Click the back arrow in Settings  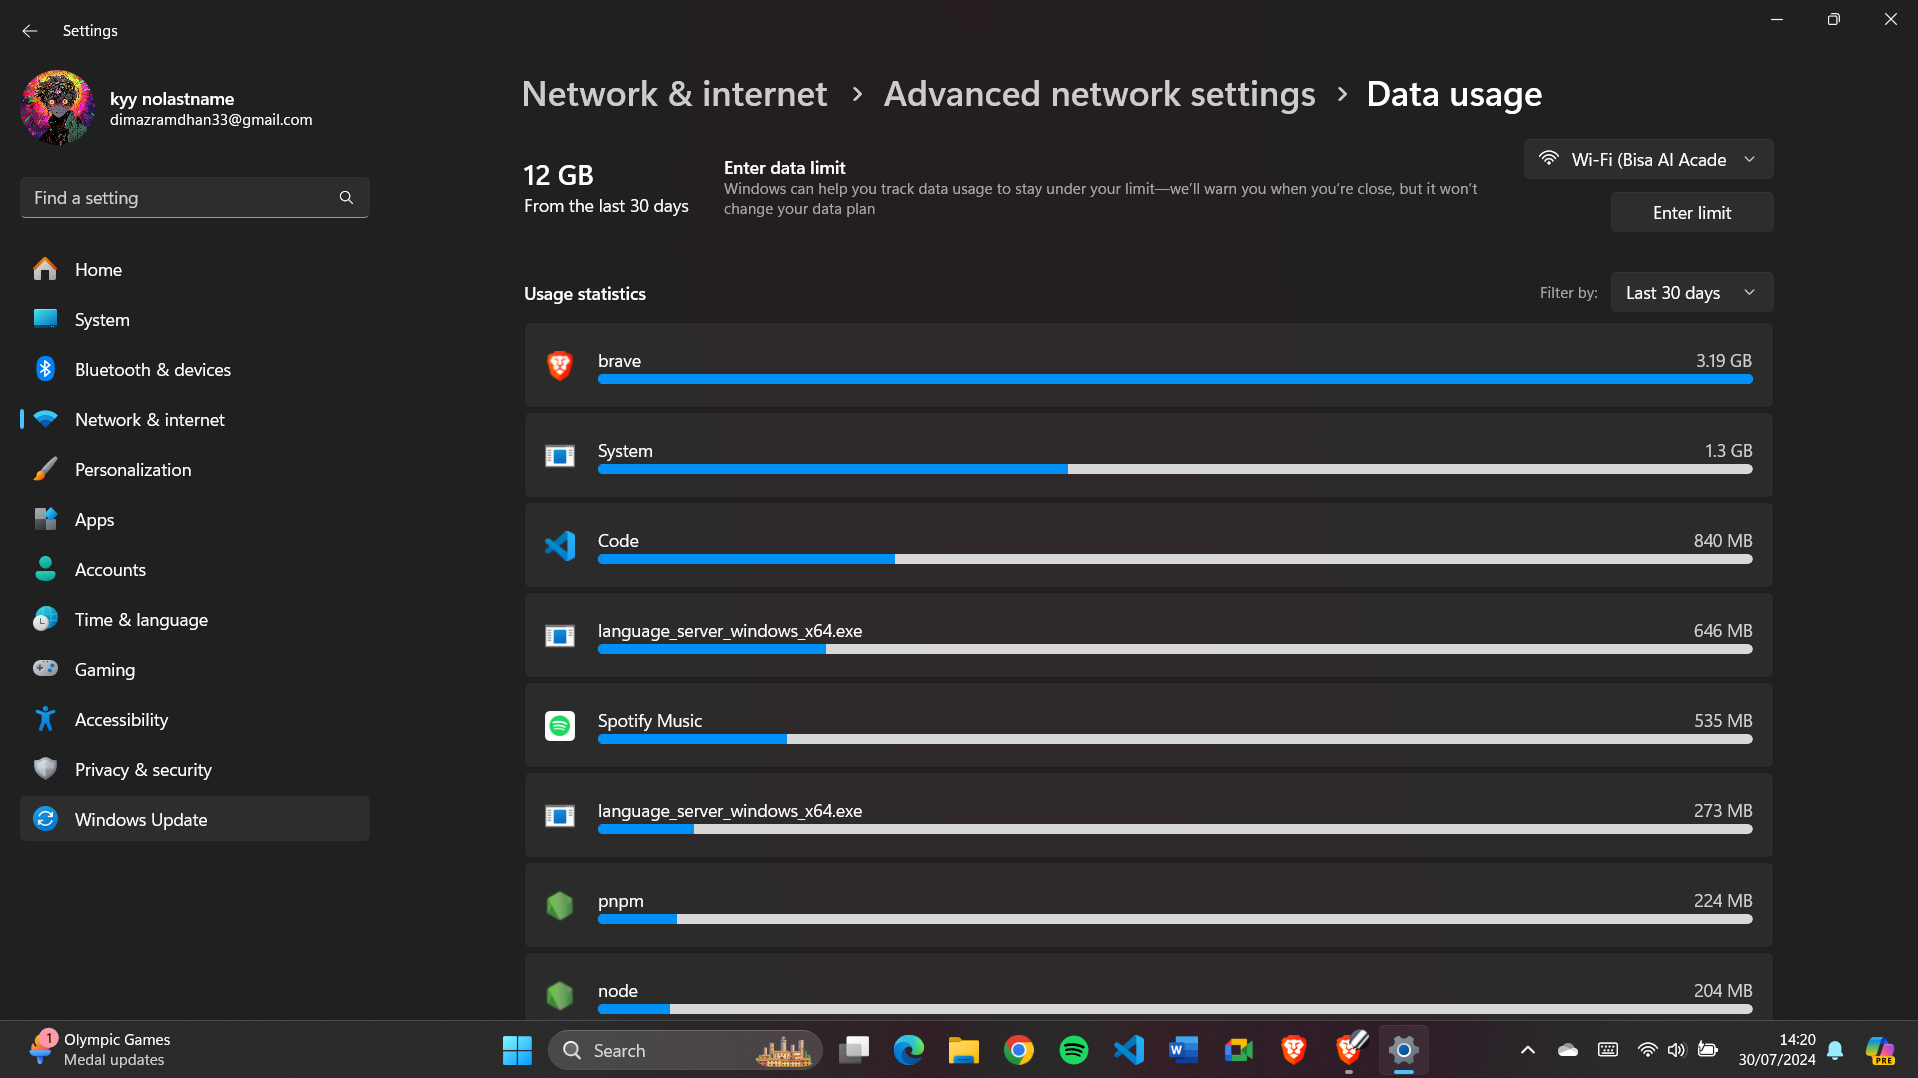coord(30,31)
